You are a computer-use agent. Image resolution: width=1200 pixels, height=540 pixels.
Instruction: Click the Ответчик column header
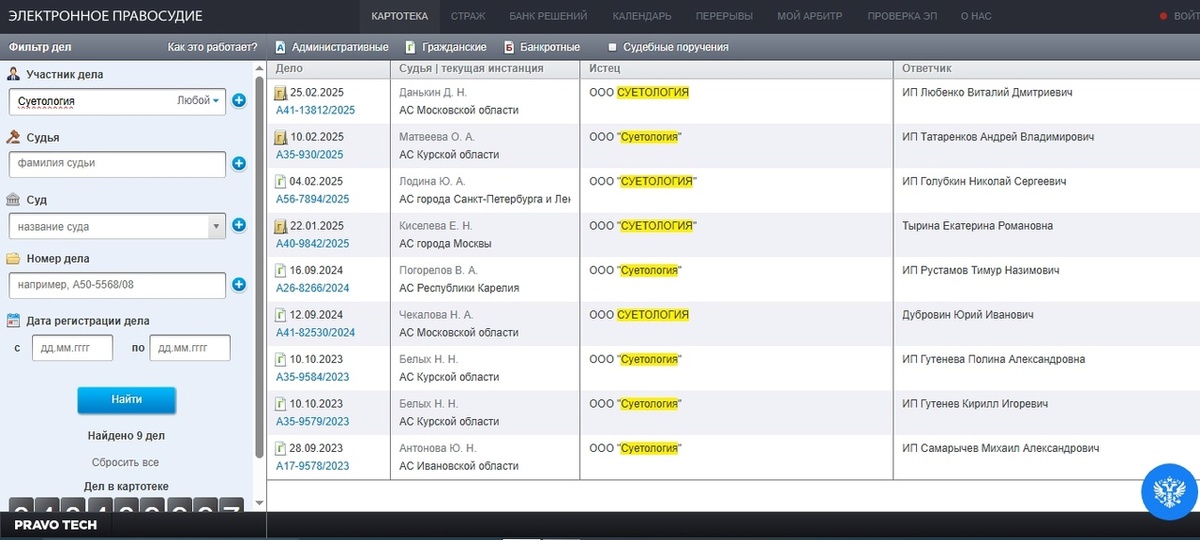1046,68
